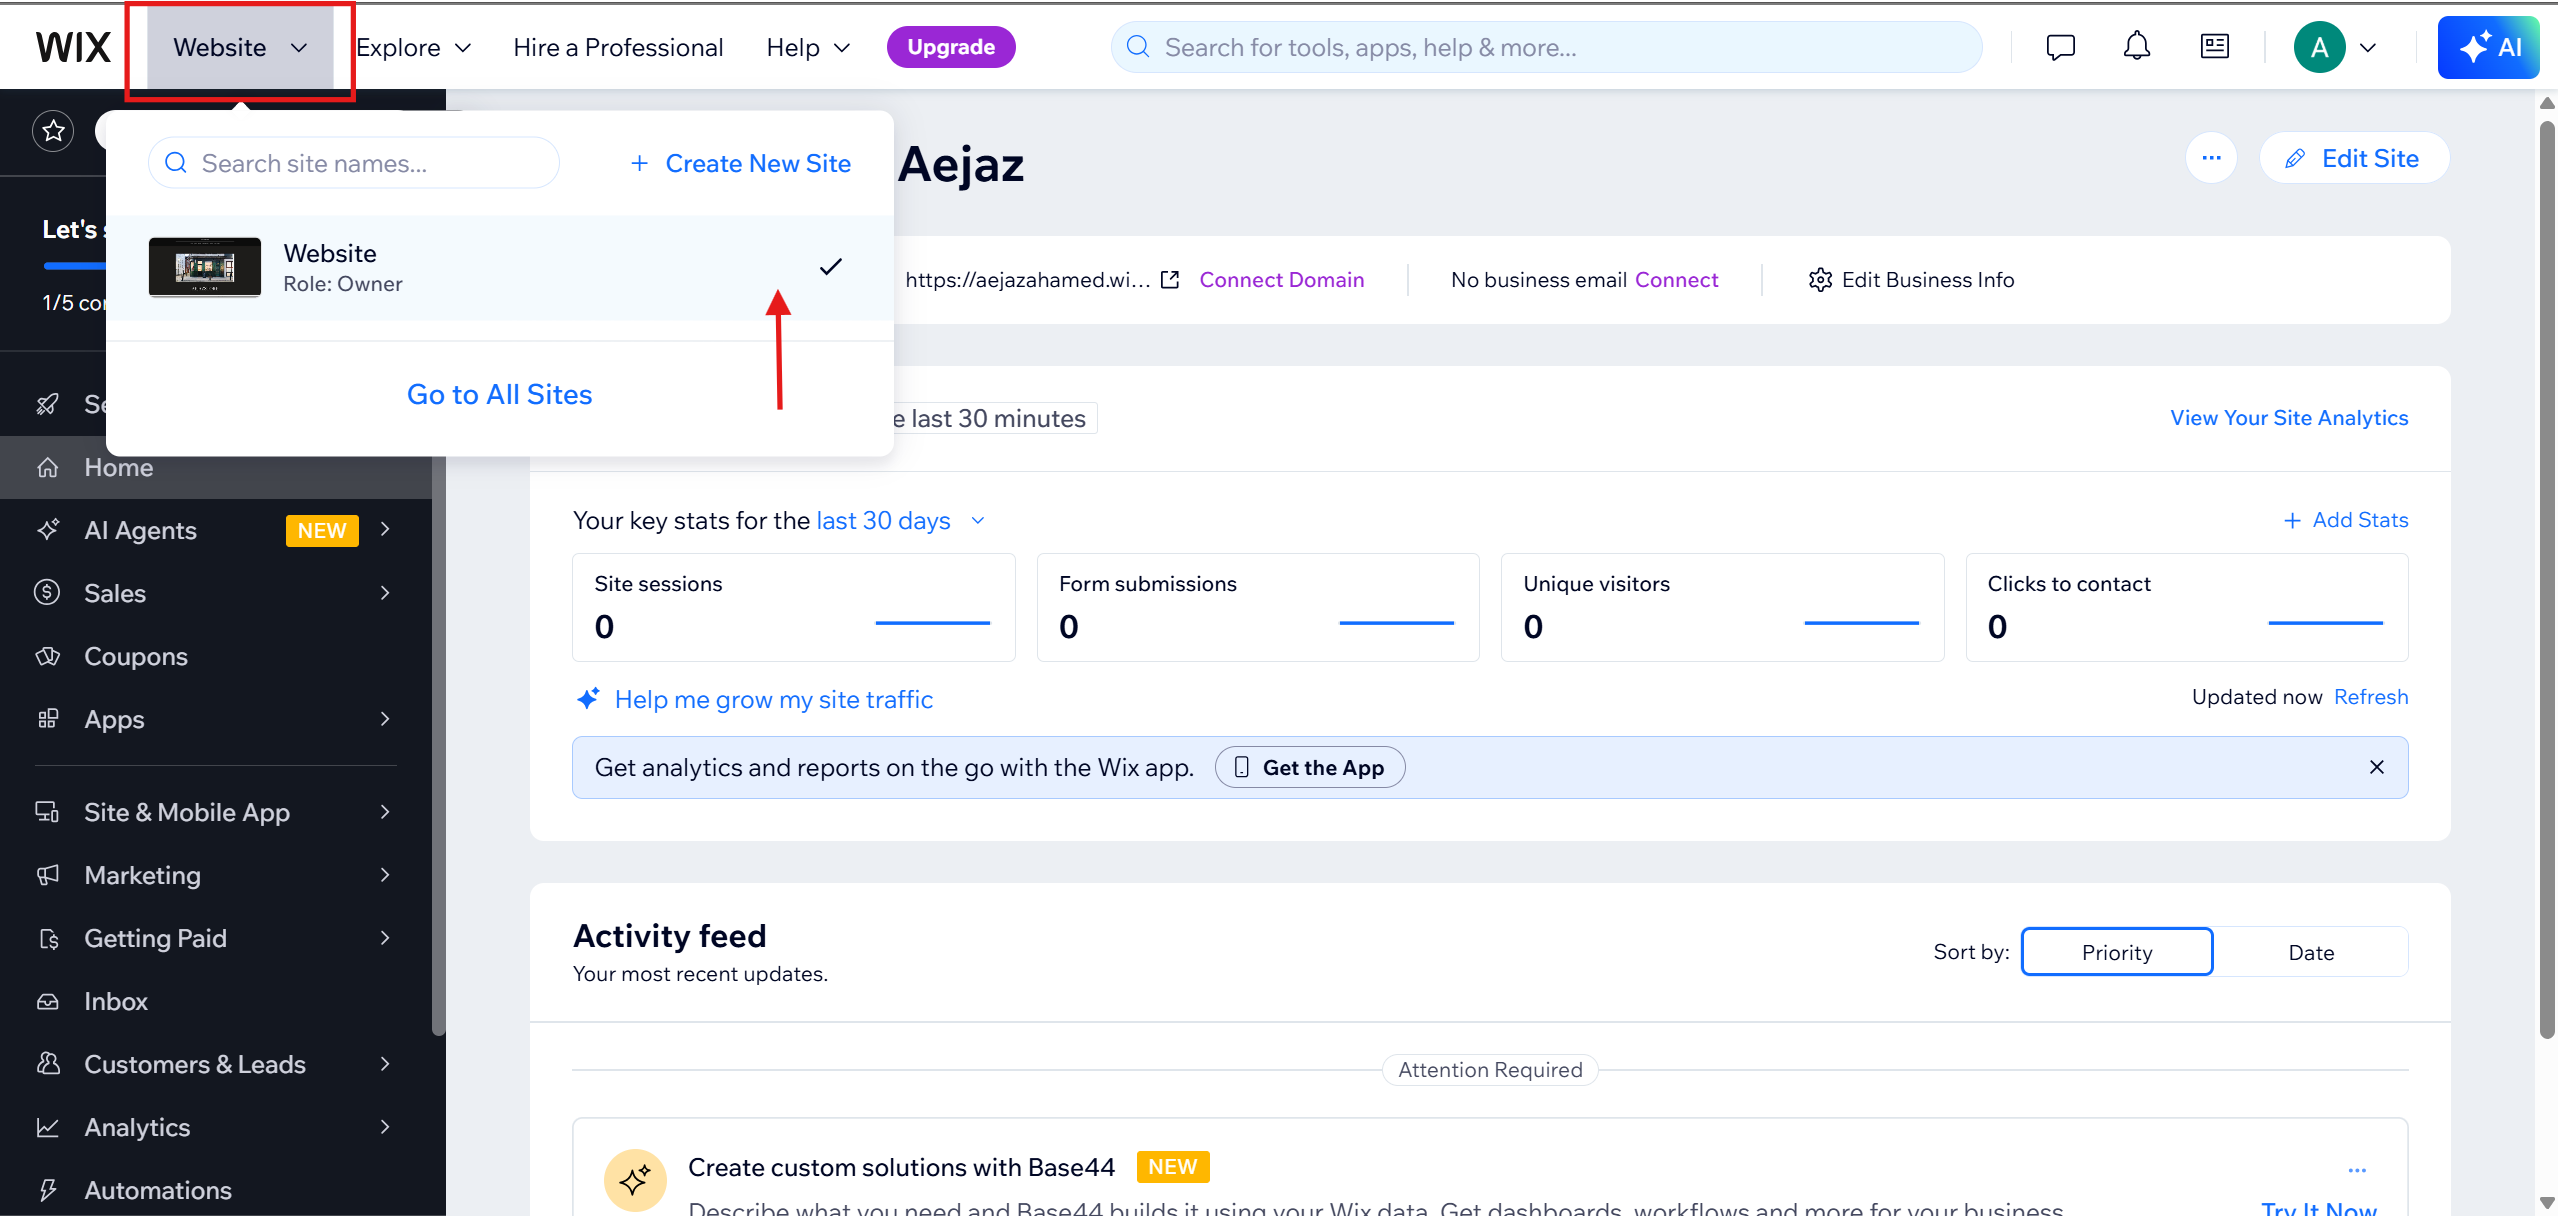Click the Automations lightning icon
Image resolution: width=2558 pixels, height=1216 pixels.
48,1190
